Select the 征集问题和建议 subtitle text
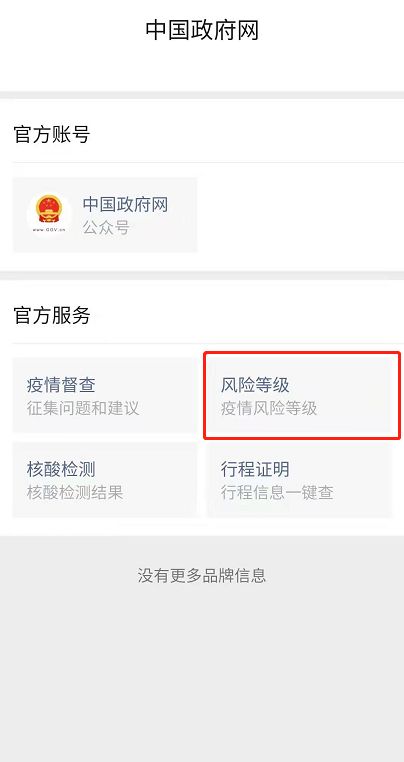Viewport: 404px width, 762px height. point(83,408)
